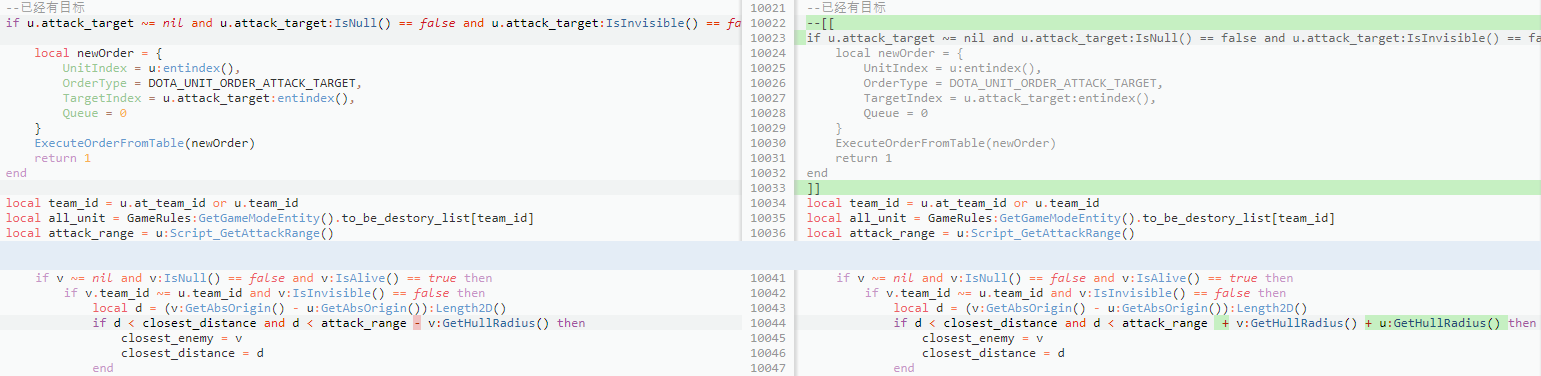Click 'local attack_range' line in the left pane
This screenshot has height=376, width=1541.
pos(169,233)
